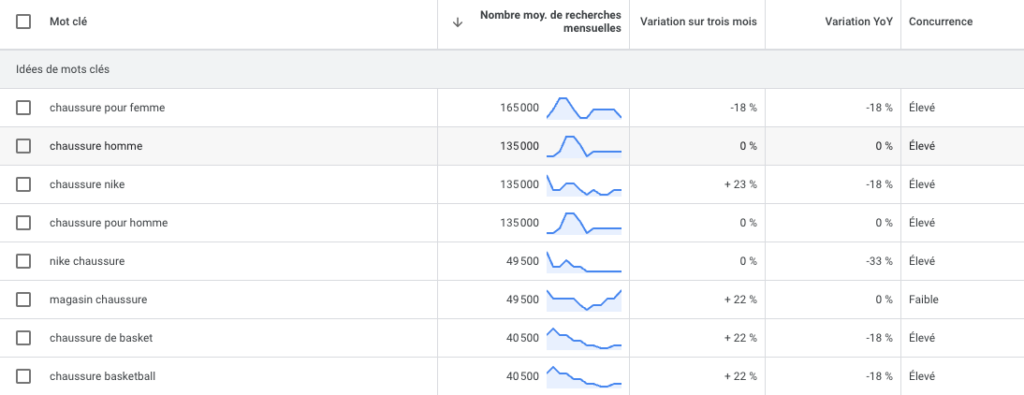
Task: View nike chaussure trend sparkline
Action: [x=584, y=261]
